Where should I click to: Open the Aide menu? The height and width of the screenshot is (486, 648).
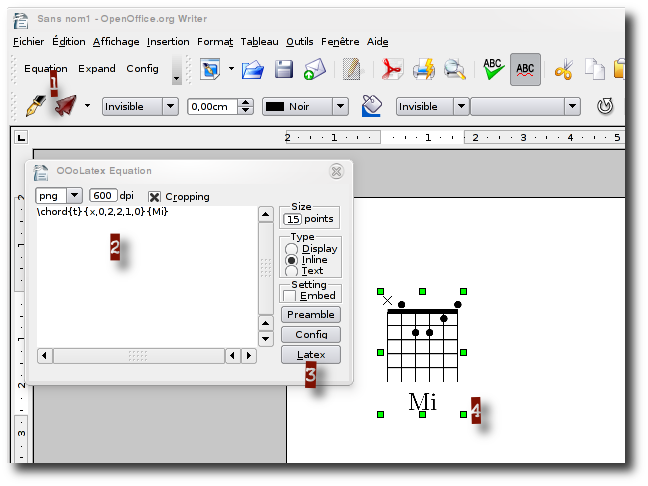(377, 42)
